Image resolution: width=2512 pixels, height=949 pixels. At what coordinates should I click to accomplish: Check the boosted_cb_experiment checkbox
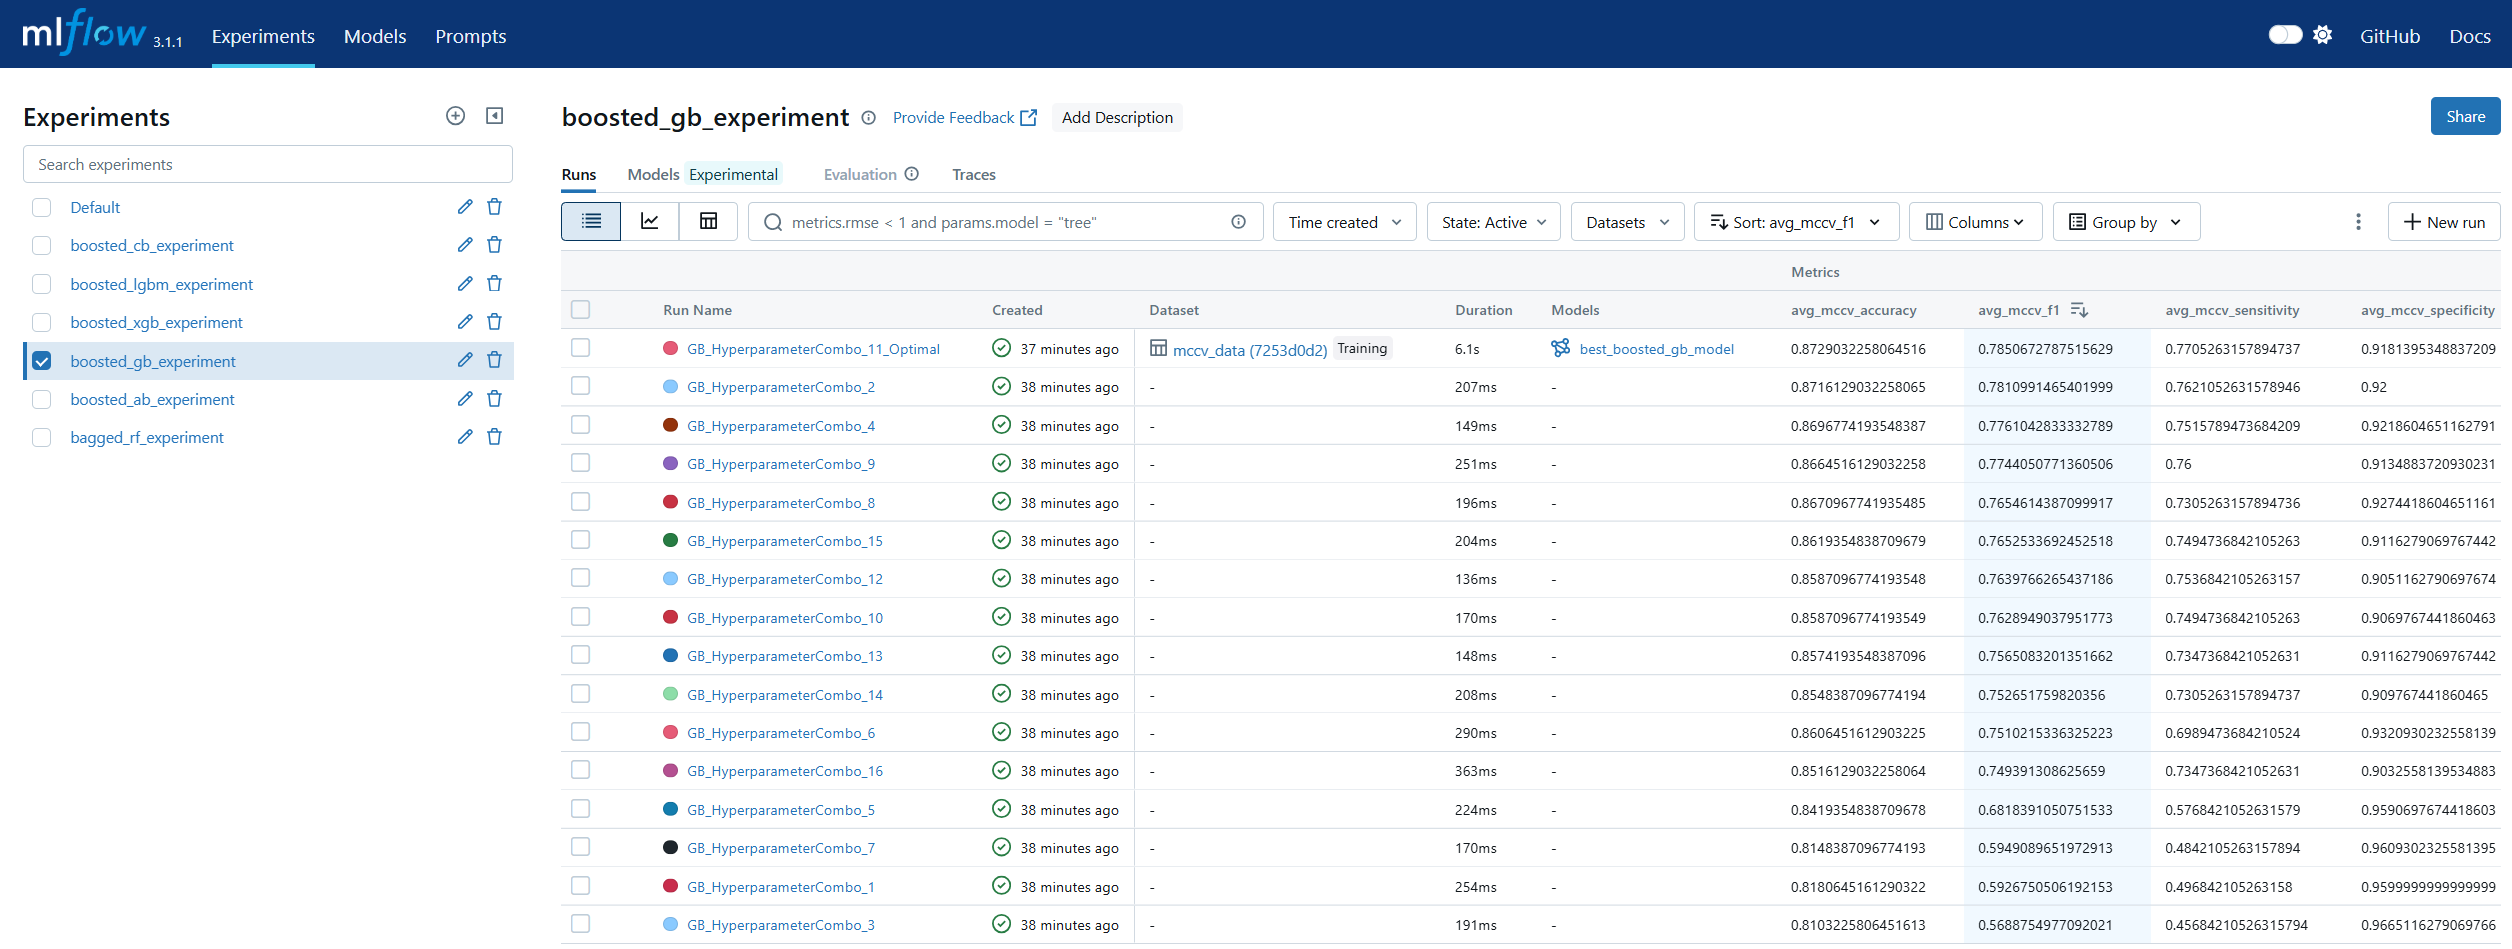tap(42, 245)
